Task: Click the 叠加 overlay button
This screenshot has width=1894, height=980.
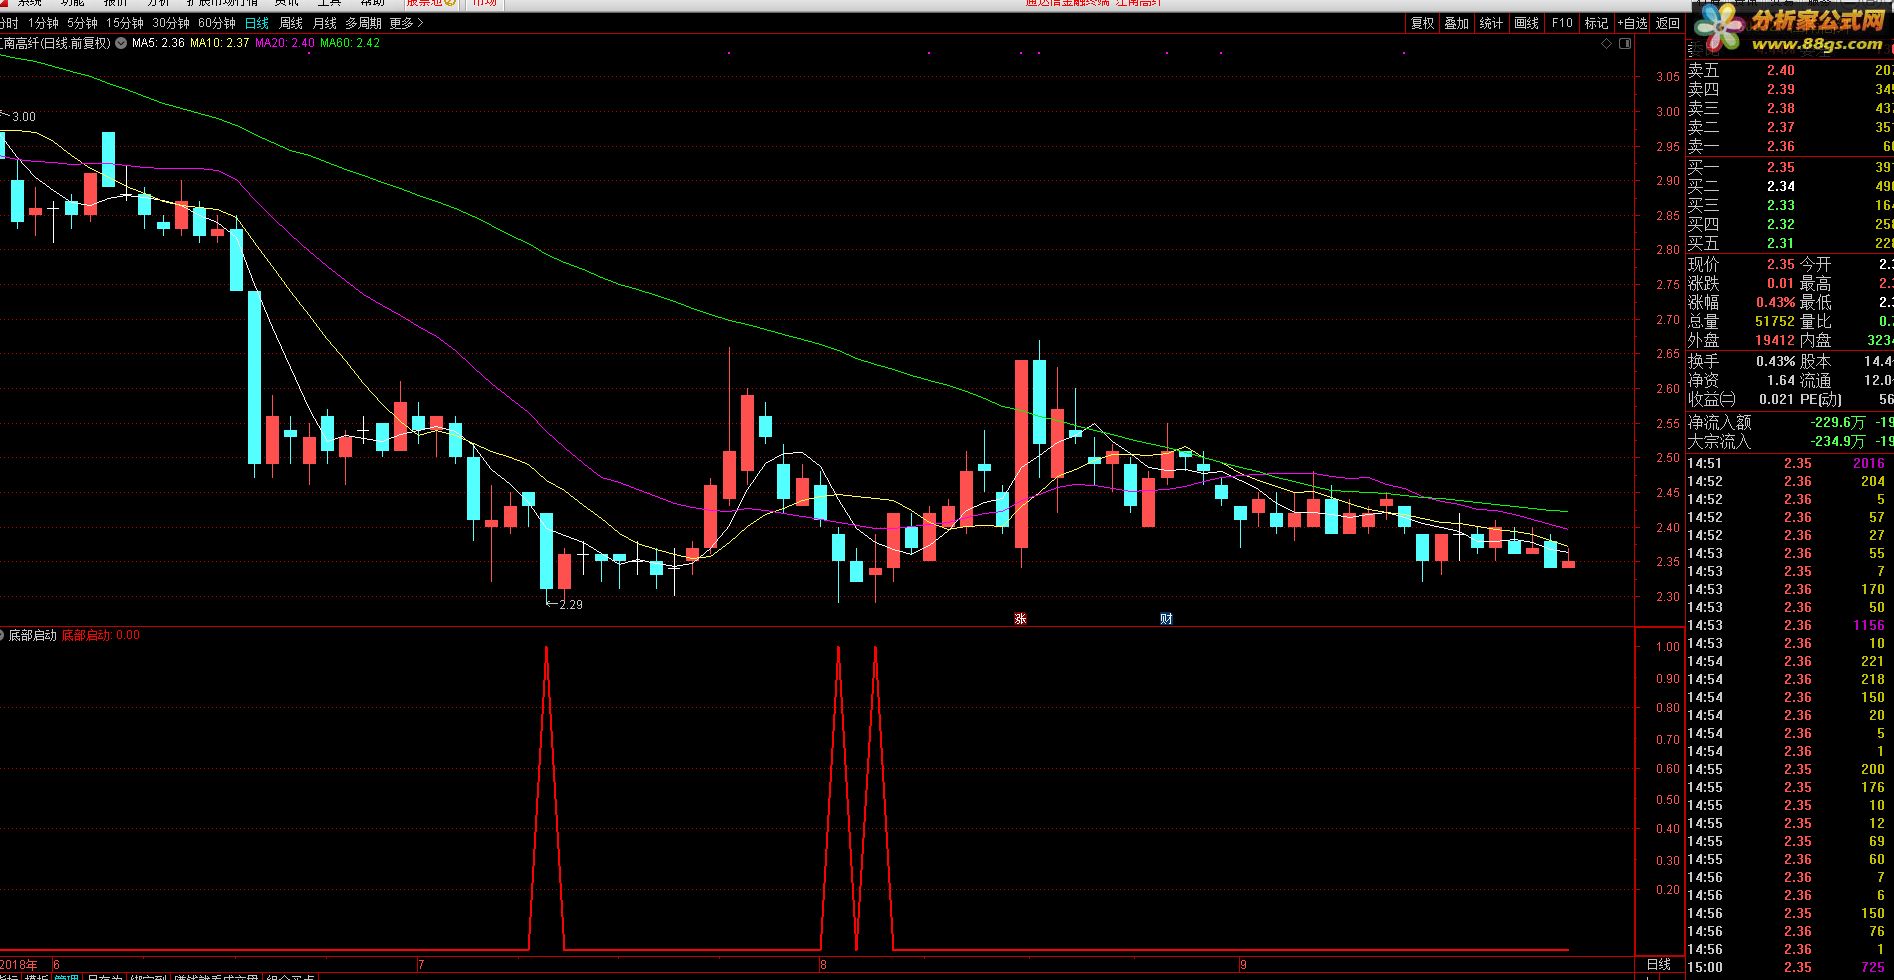Action: 1457,23
